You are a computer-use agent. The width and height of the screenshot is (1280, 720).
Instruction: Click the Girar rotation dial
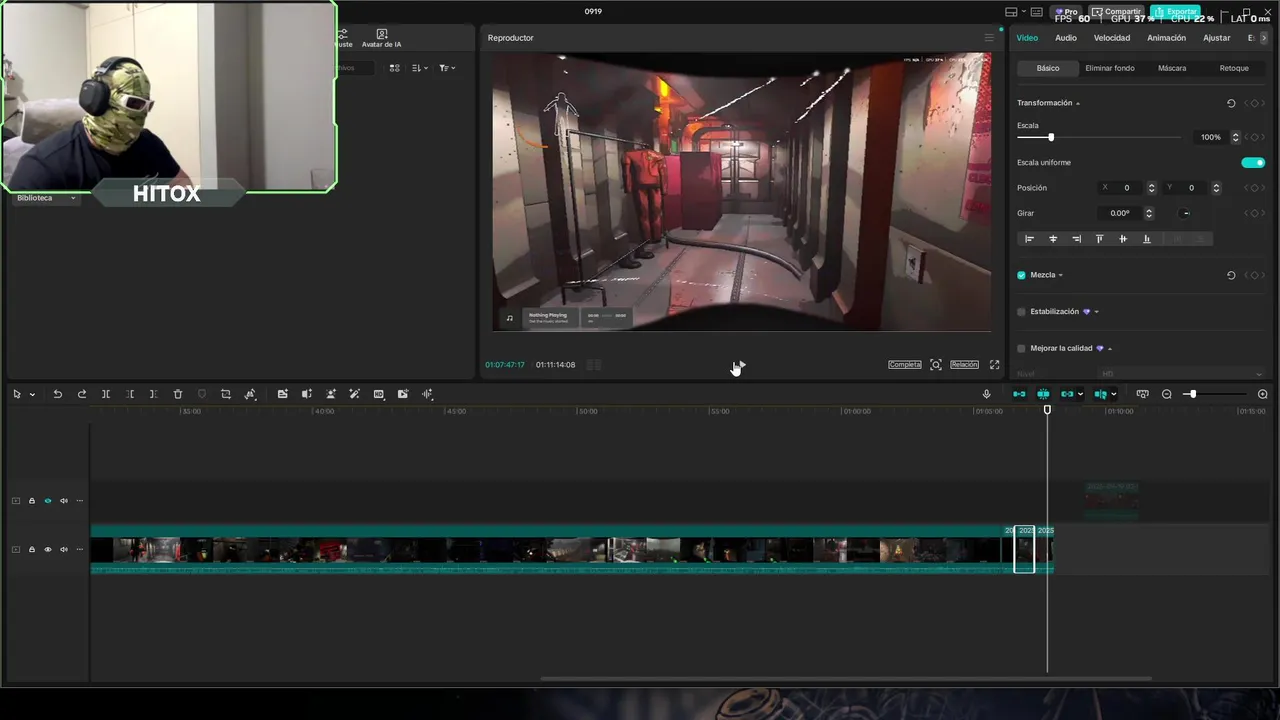[x=1185, y=213]
